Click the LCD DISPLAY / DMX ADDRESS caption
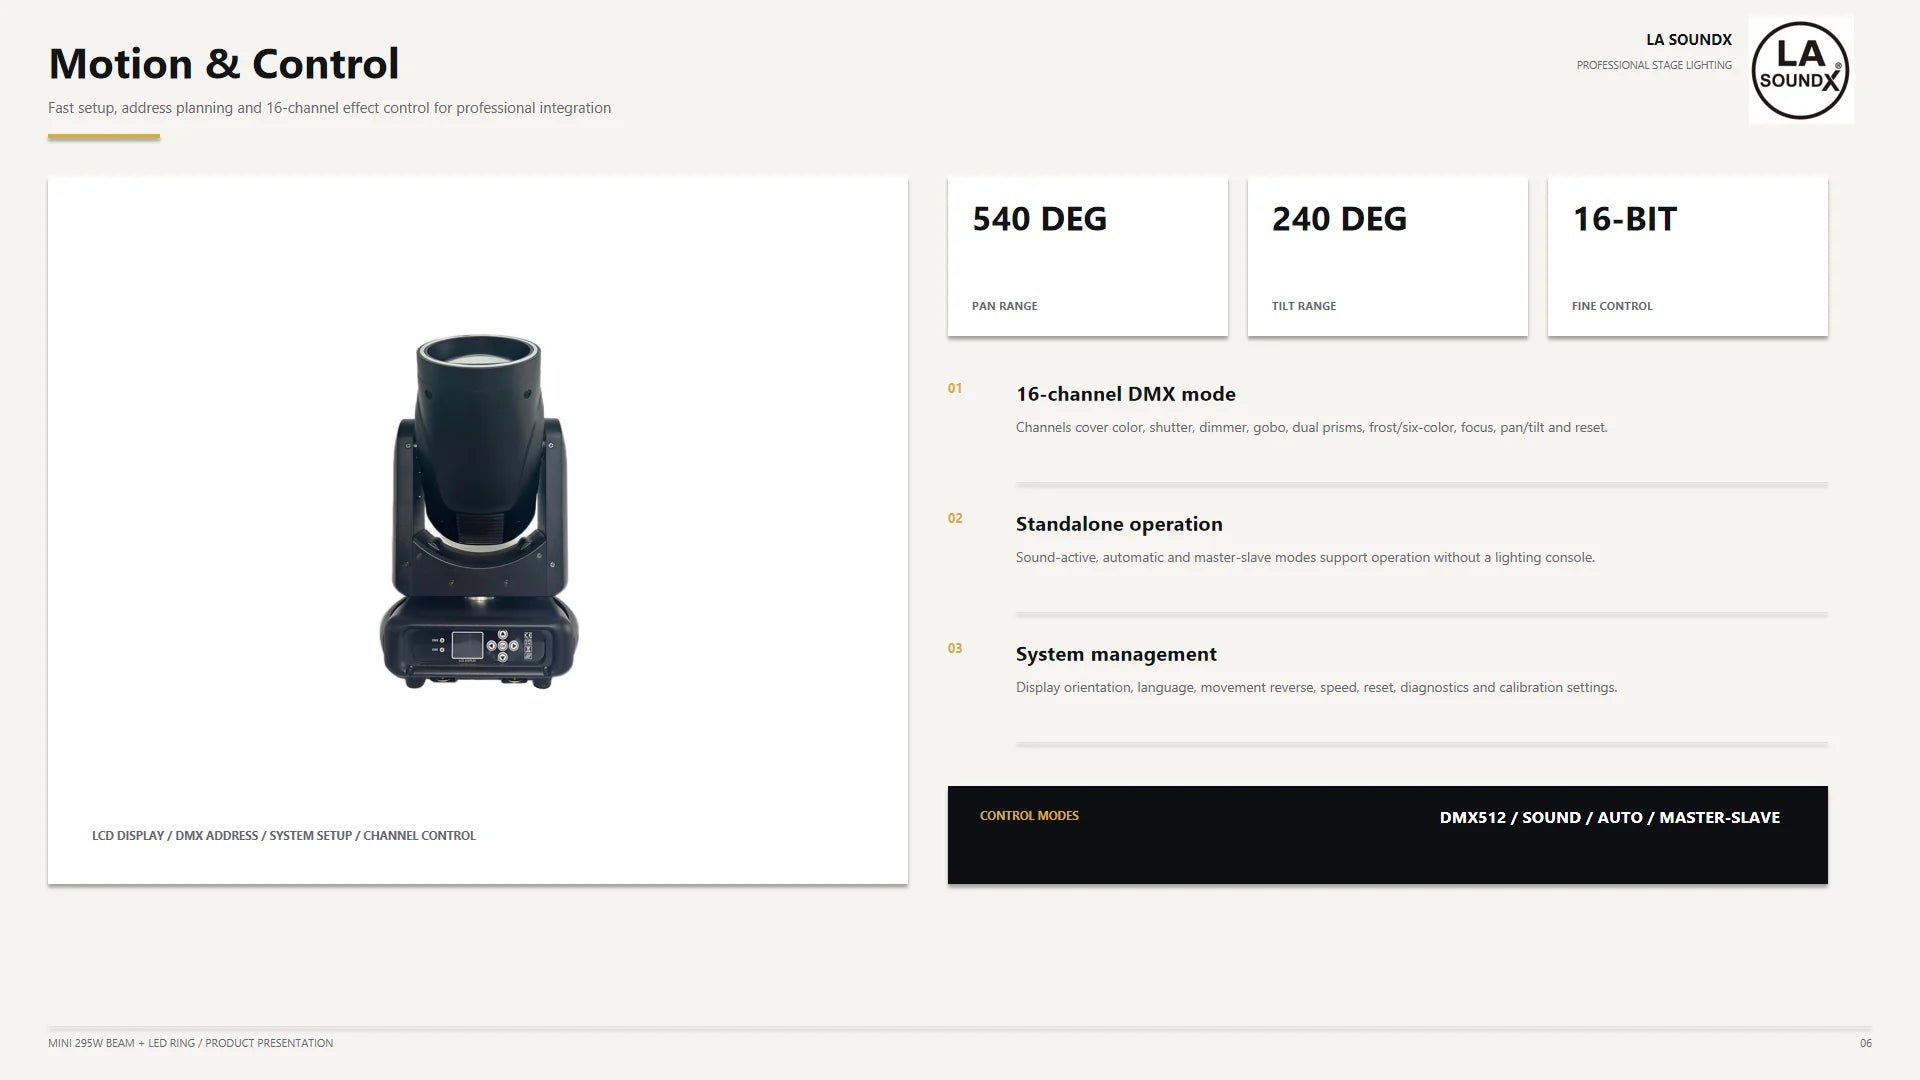 (284, 836)
